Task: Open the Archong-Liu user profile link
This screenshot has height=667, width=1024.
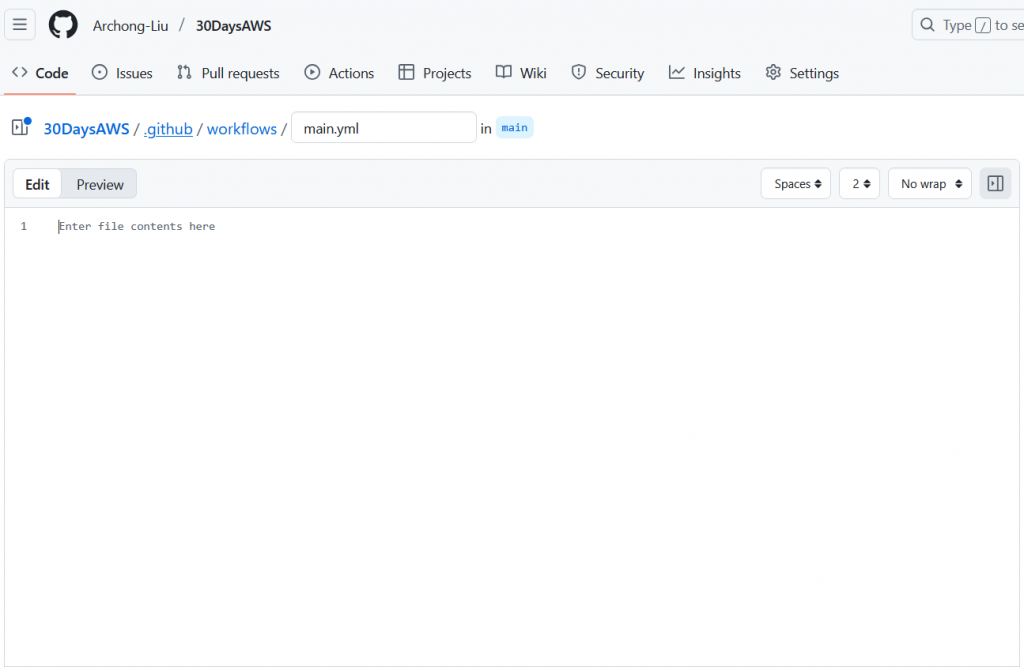Action: [130, 25]
